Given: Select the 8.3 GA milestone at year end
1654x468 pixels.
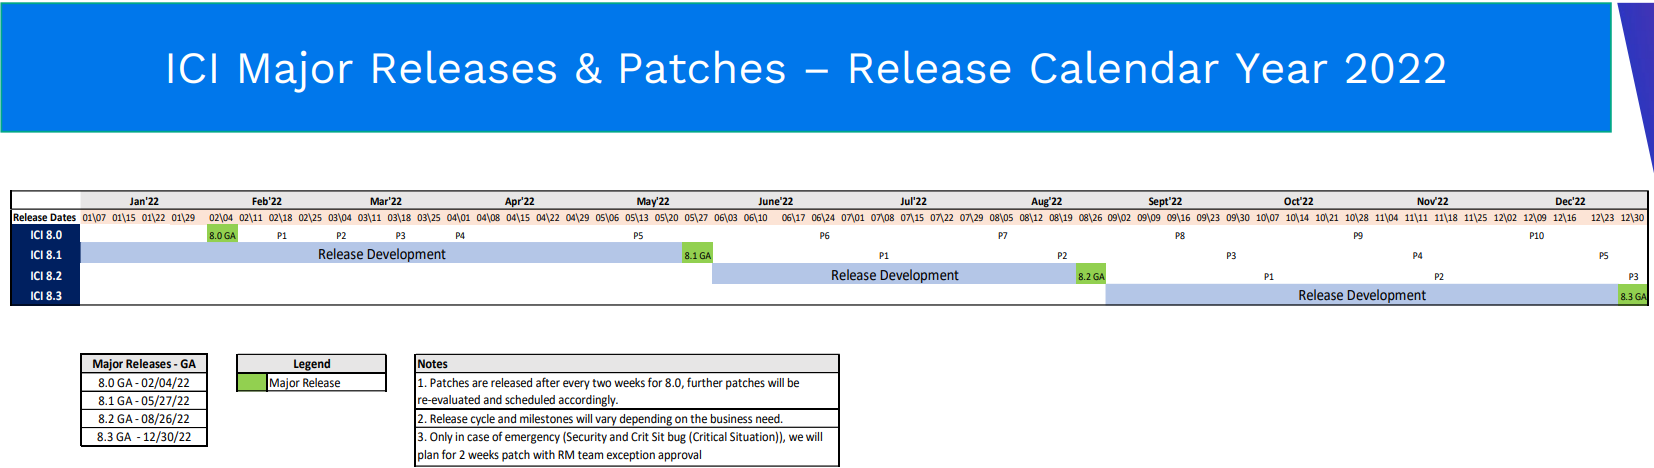Looking at the screenshot, I should 1632,296.
